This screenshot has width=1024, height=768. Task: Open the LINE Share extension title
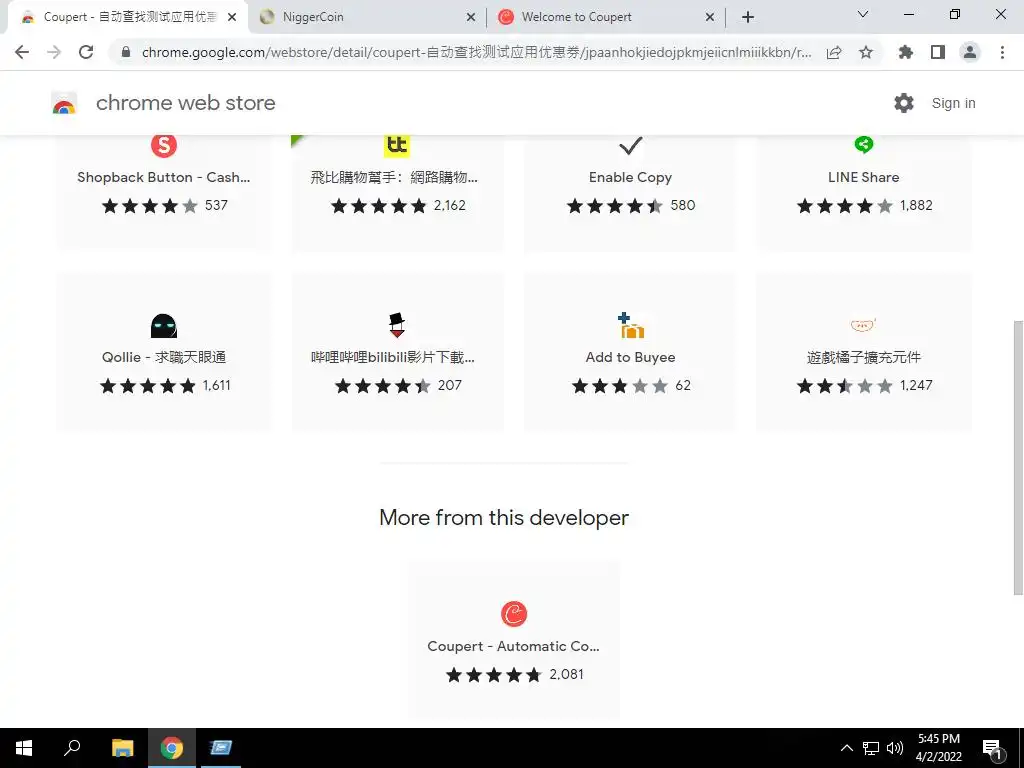coord(863,177)
